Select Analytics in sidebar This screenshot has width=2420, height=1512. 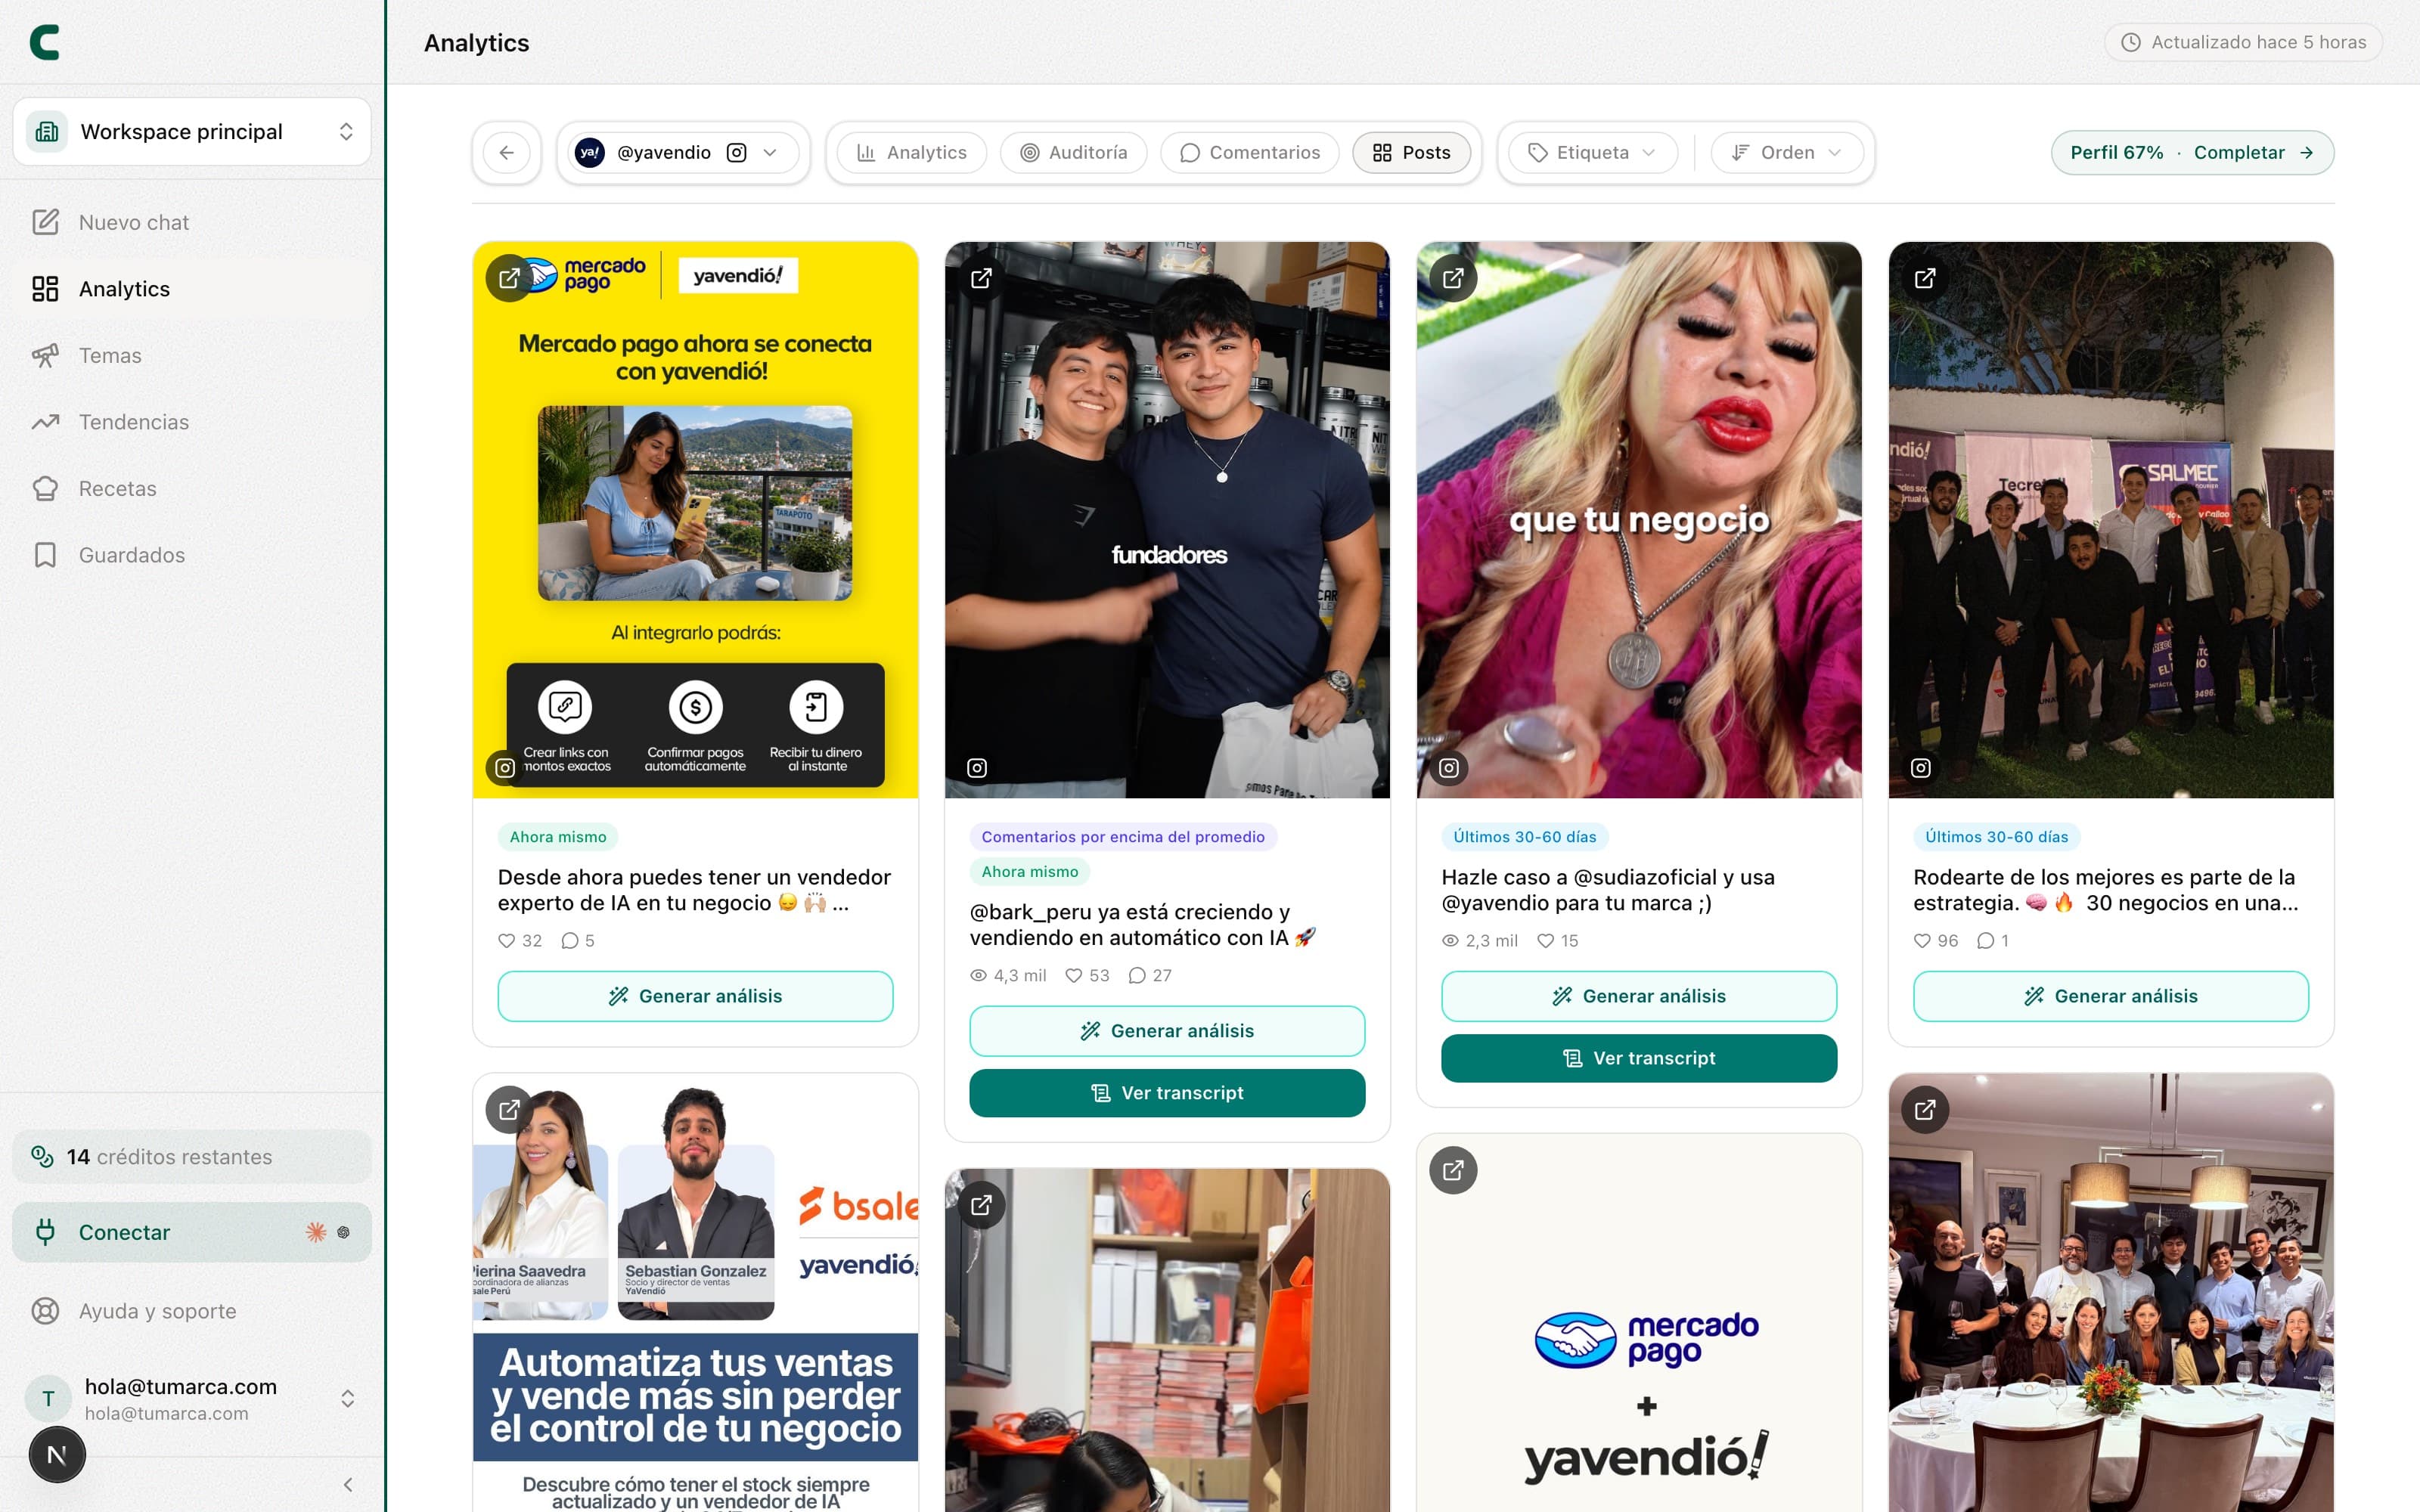[x=192, y=289]
